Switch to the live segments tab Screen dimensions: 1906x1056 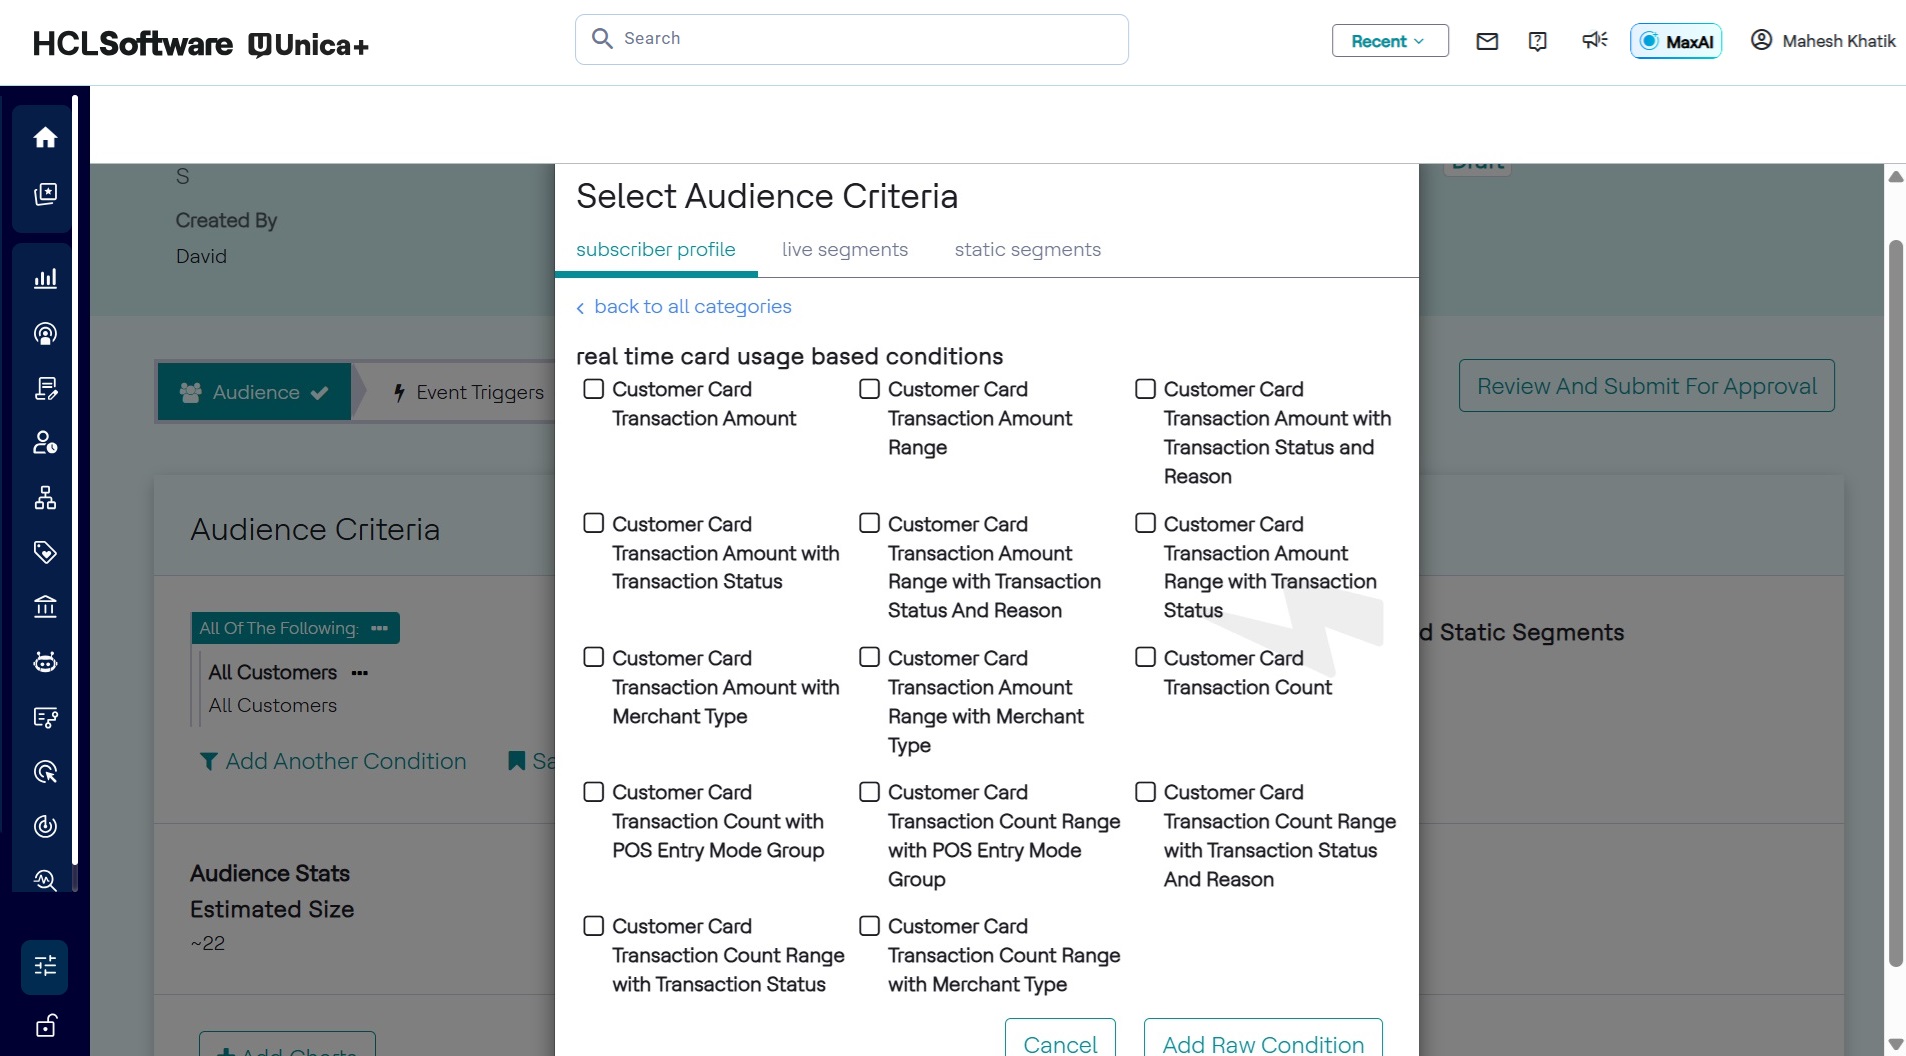[844, 250]
